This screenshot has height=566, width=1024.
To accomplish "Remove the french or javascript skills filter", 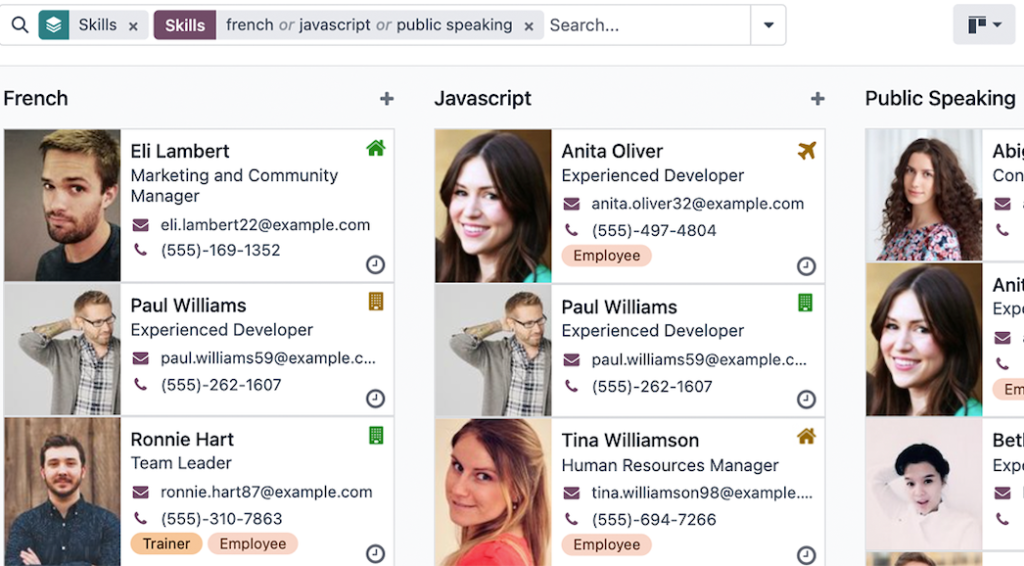I will point(529,26).
